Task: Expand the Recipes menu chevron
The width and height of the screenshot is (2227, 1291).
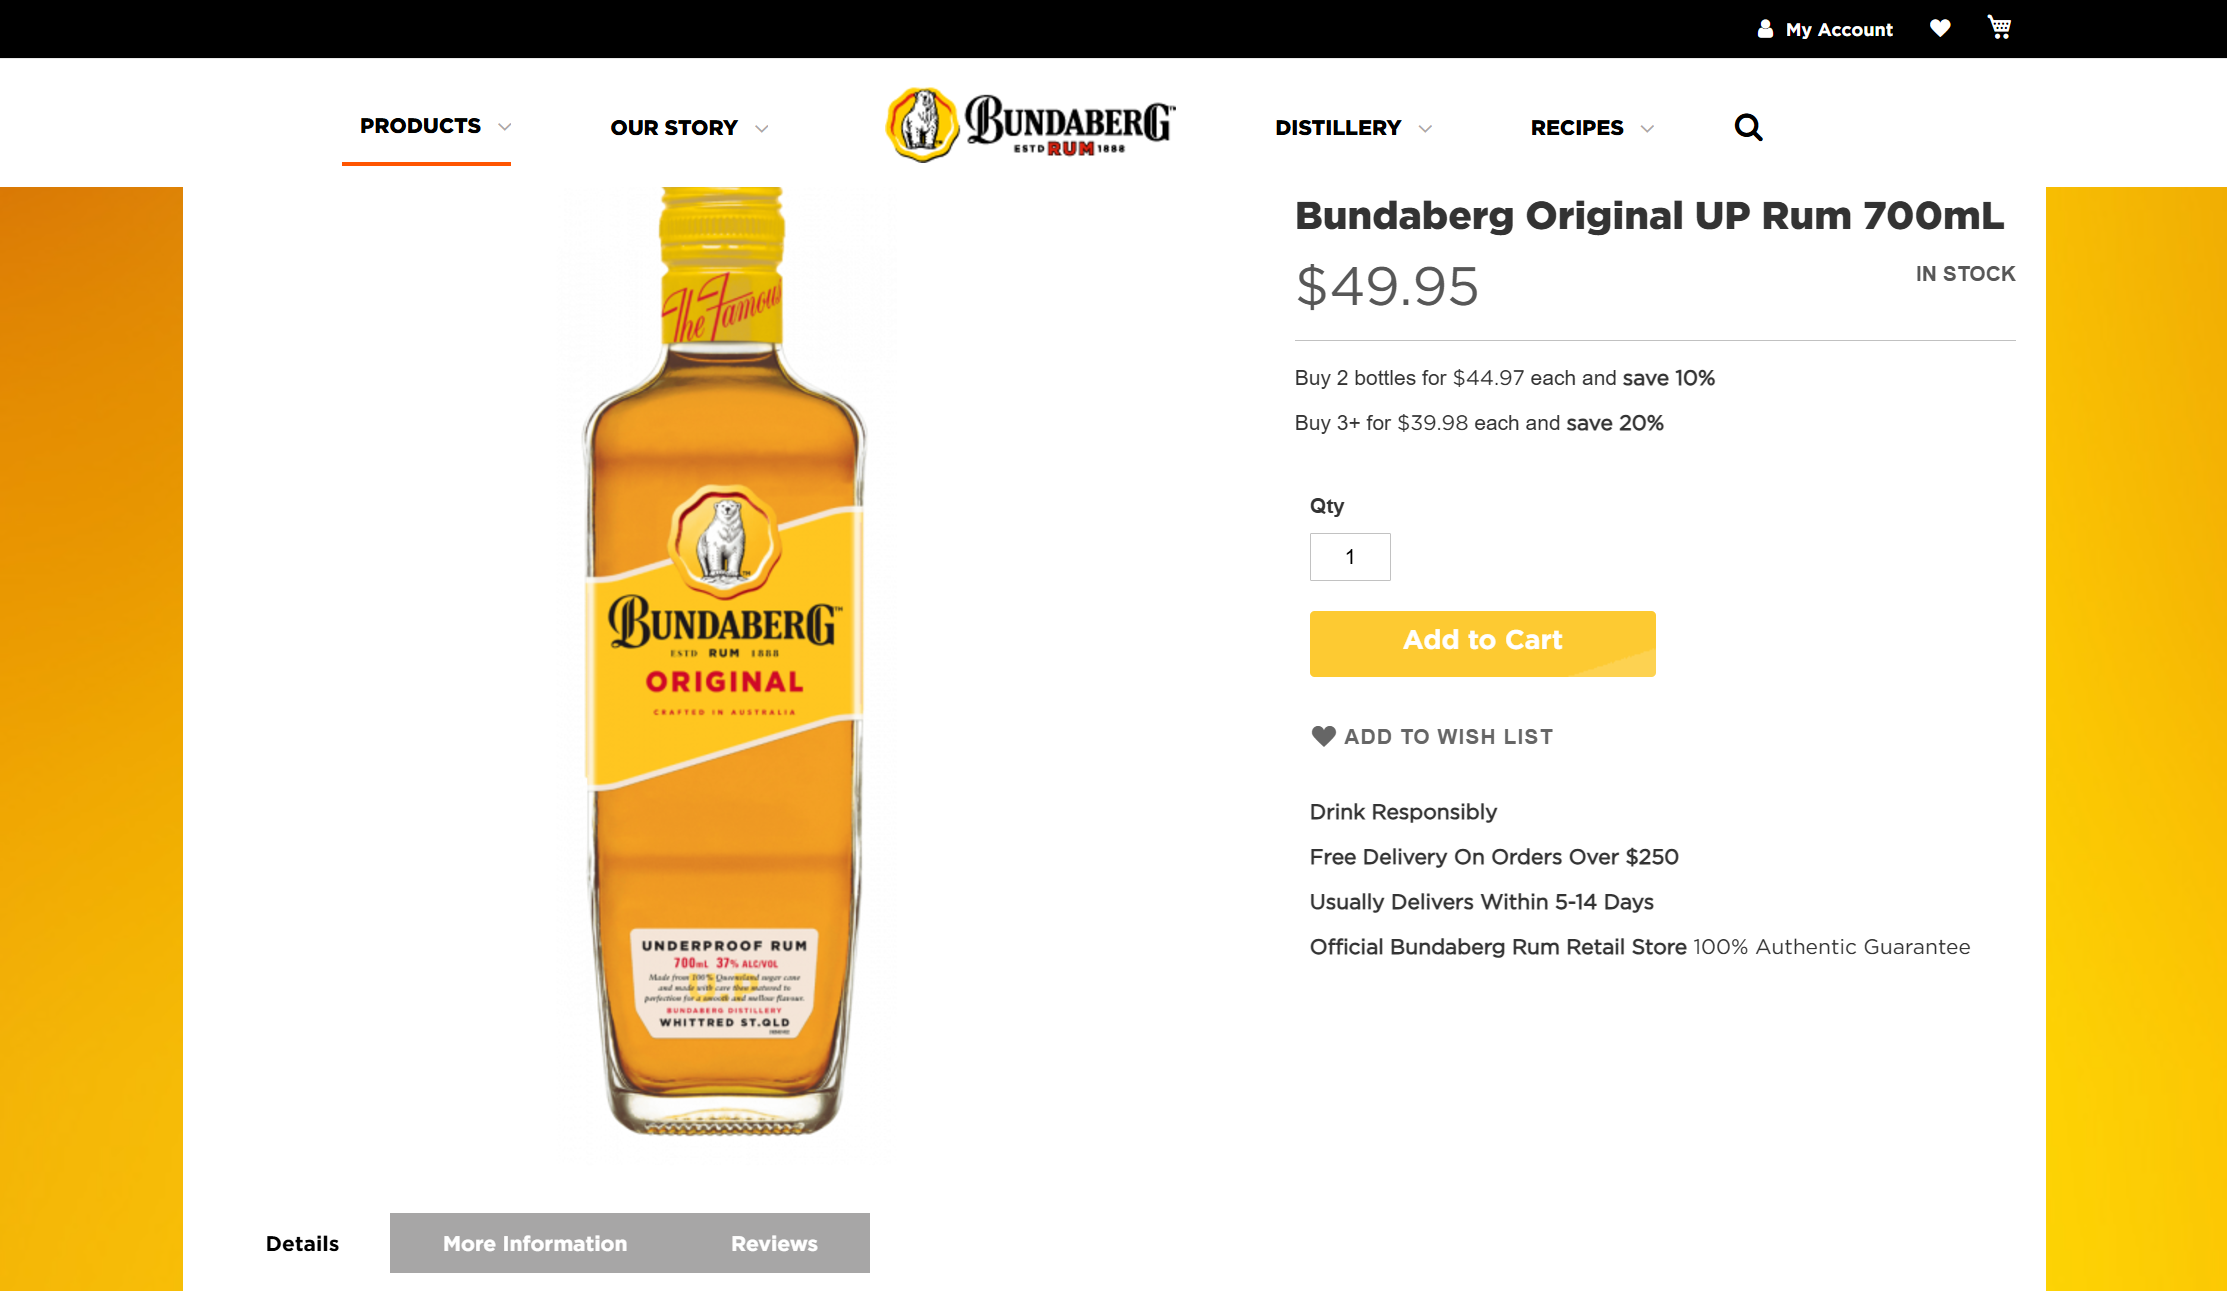Action: click(1647, 129)
